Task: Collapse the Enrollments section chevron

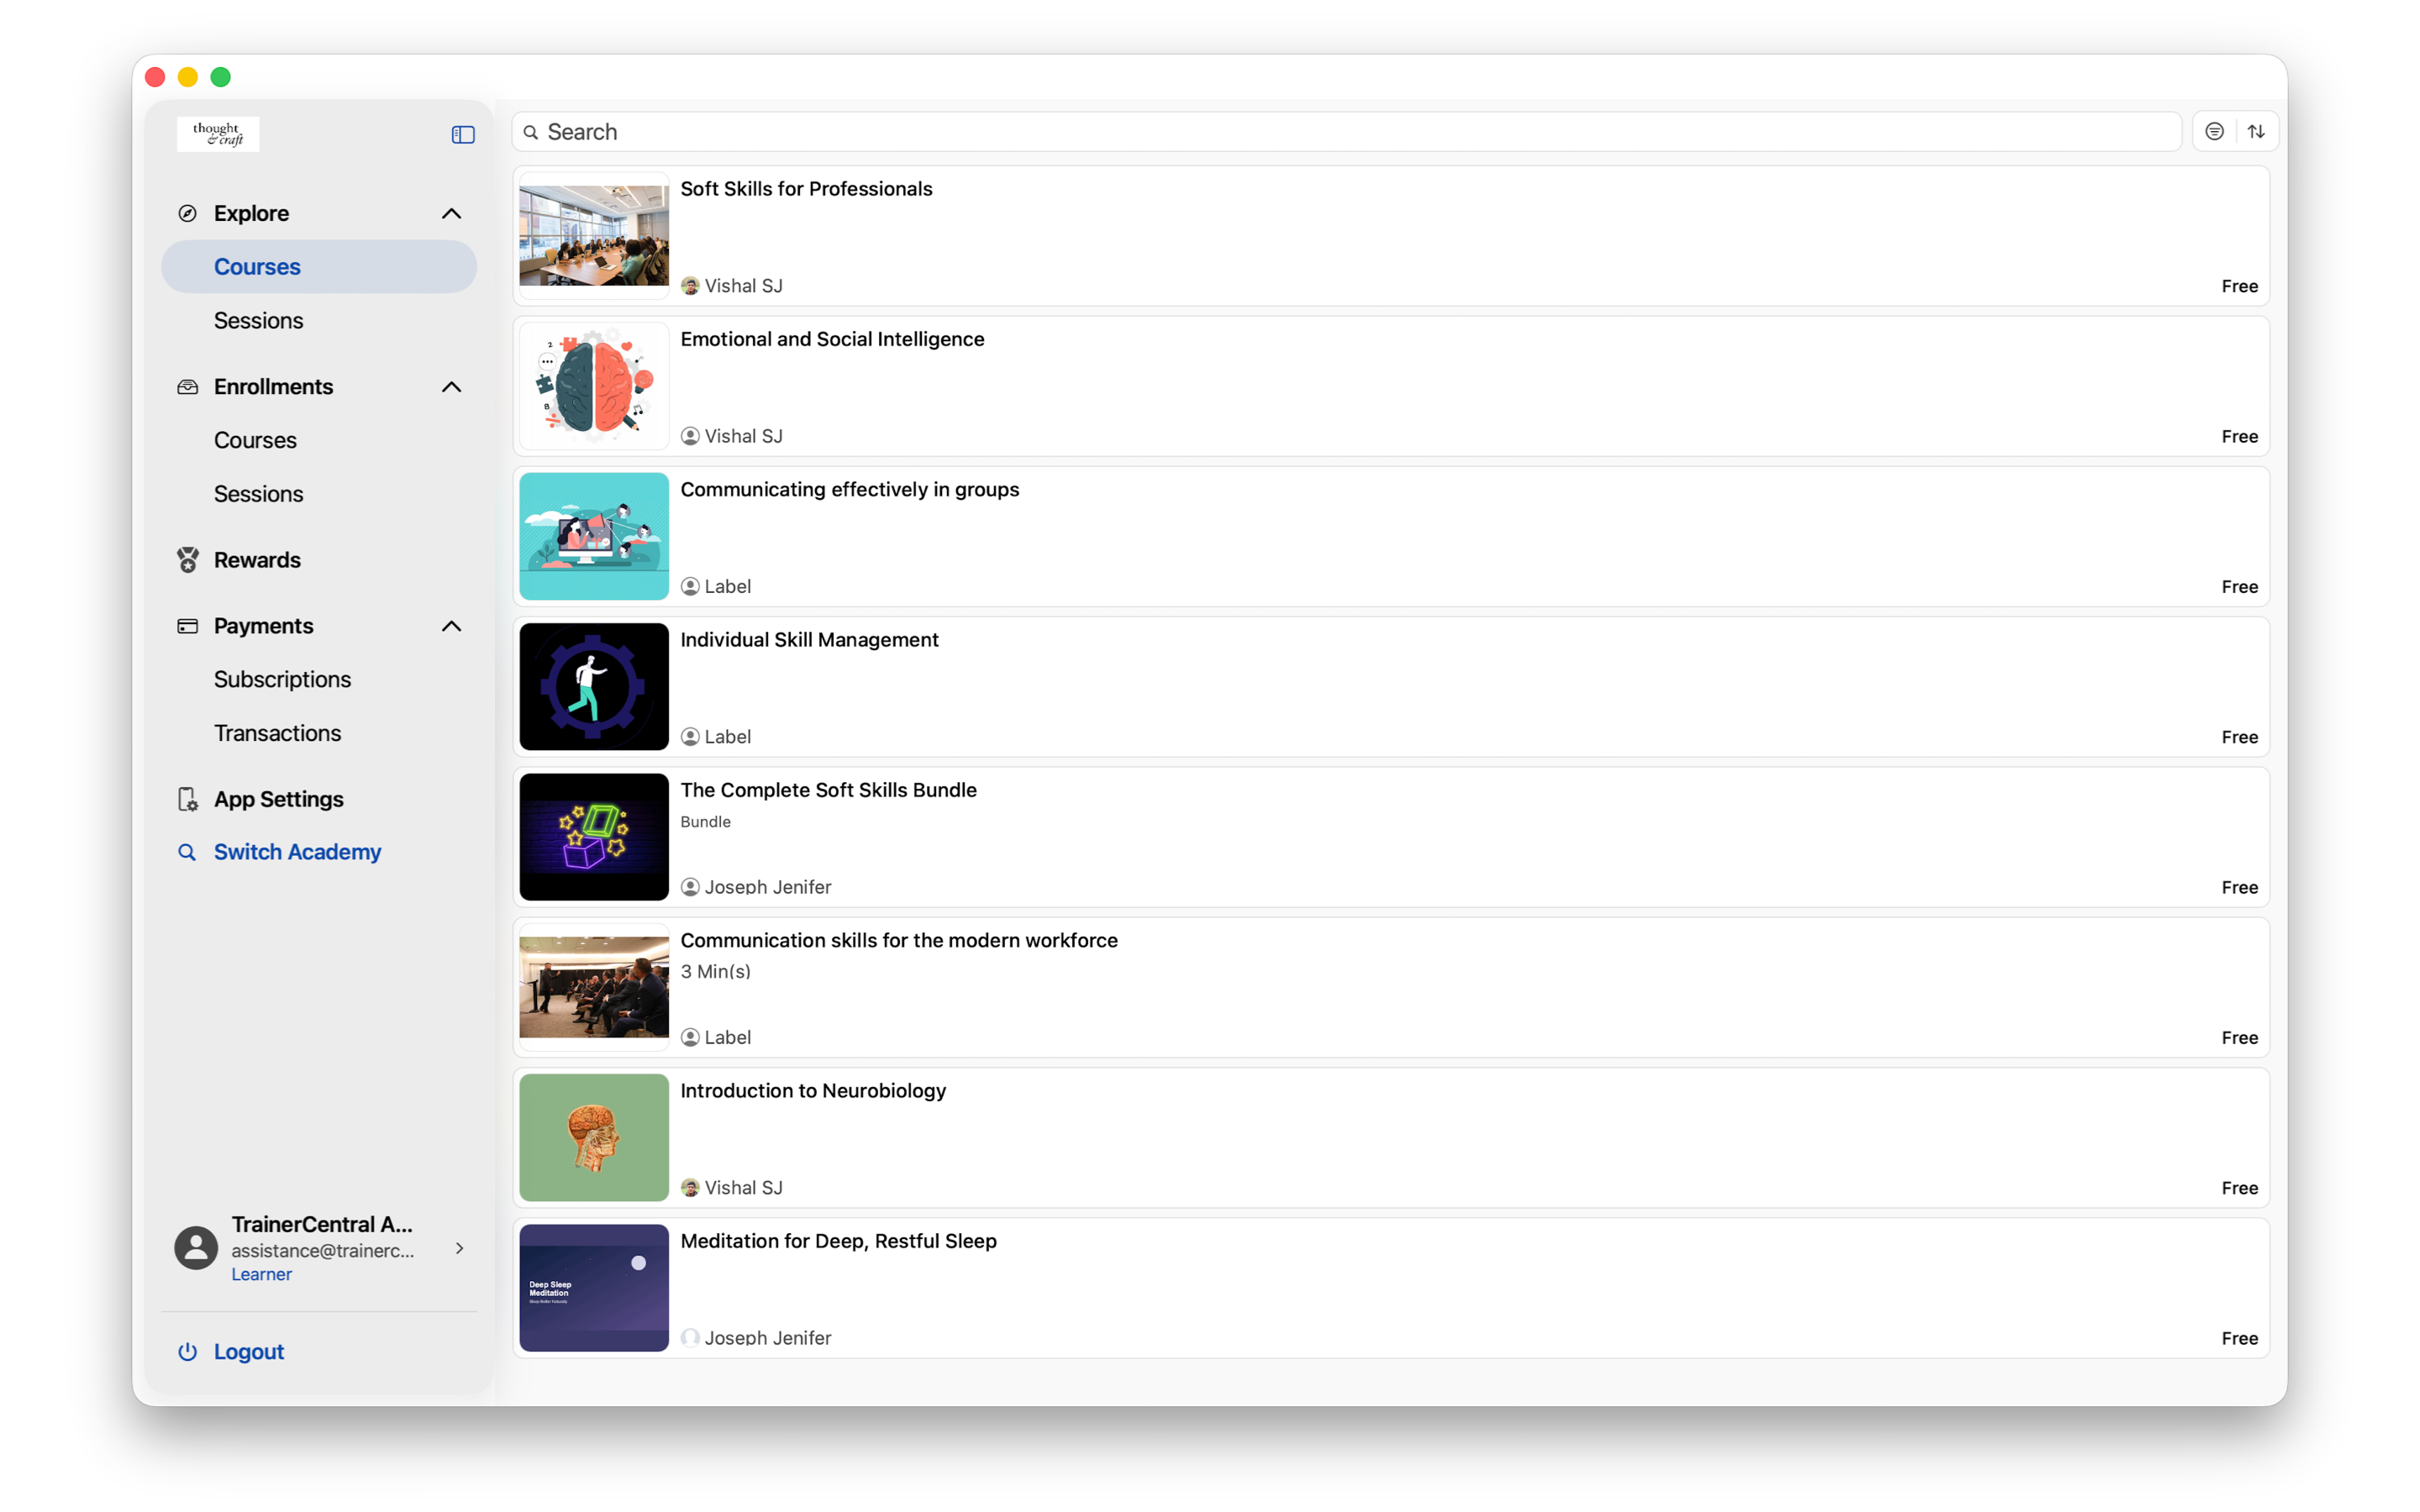Action: tap(451, 387)
